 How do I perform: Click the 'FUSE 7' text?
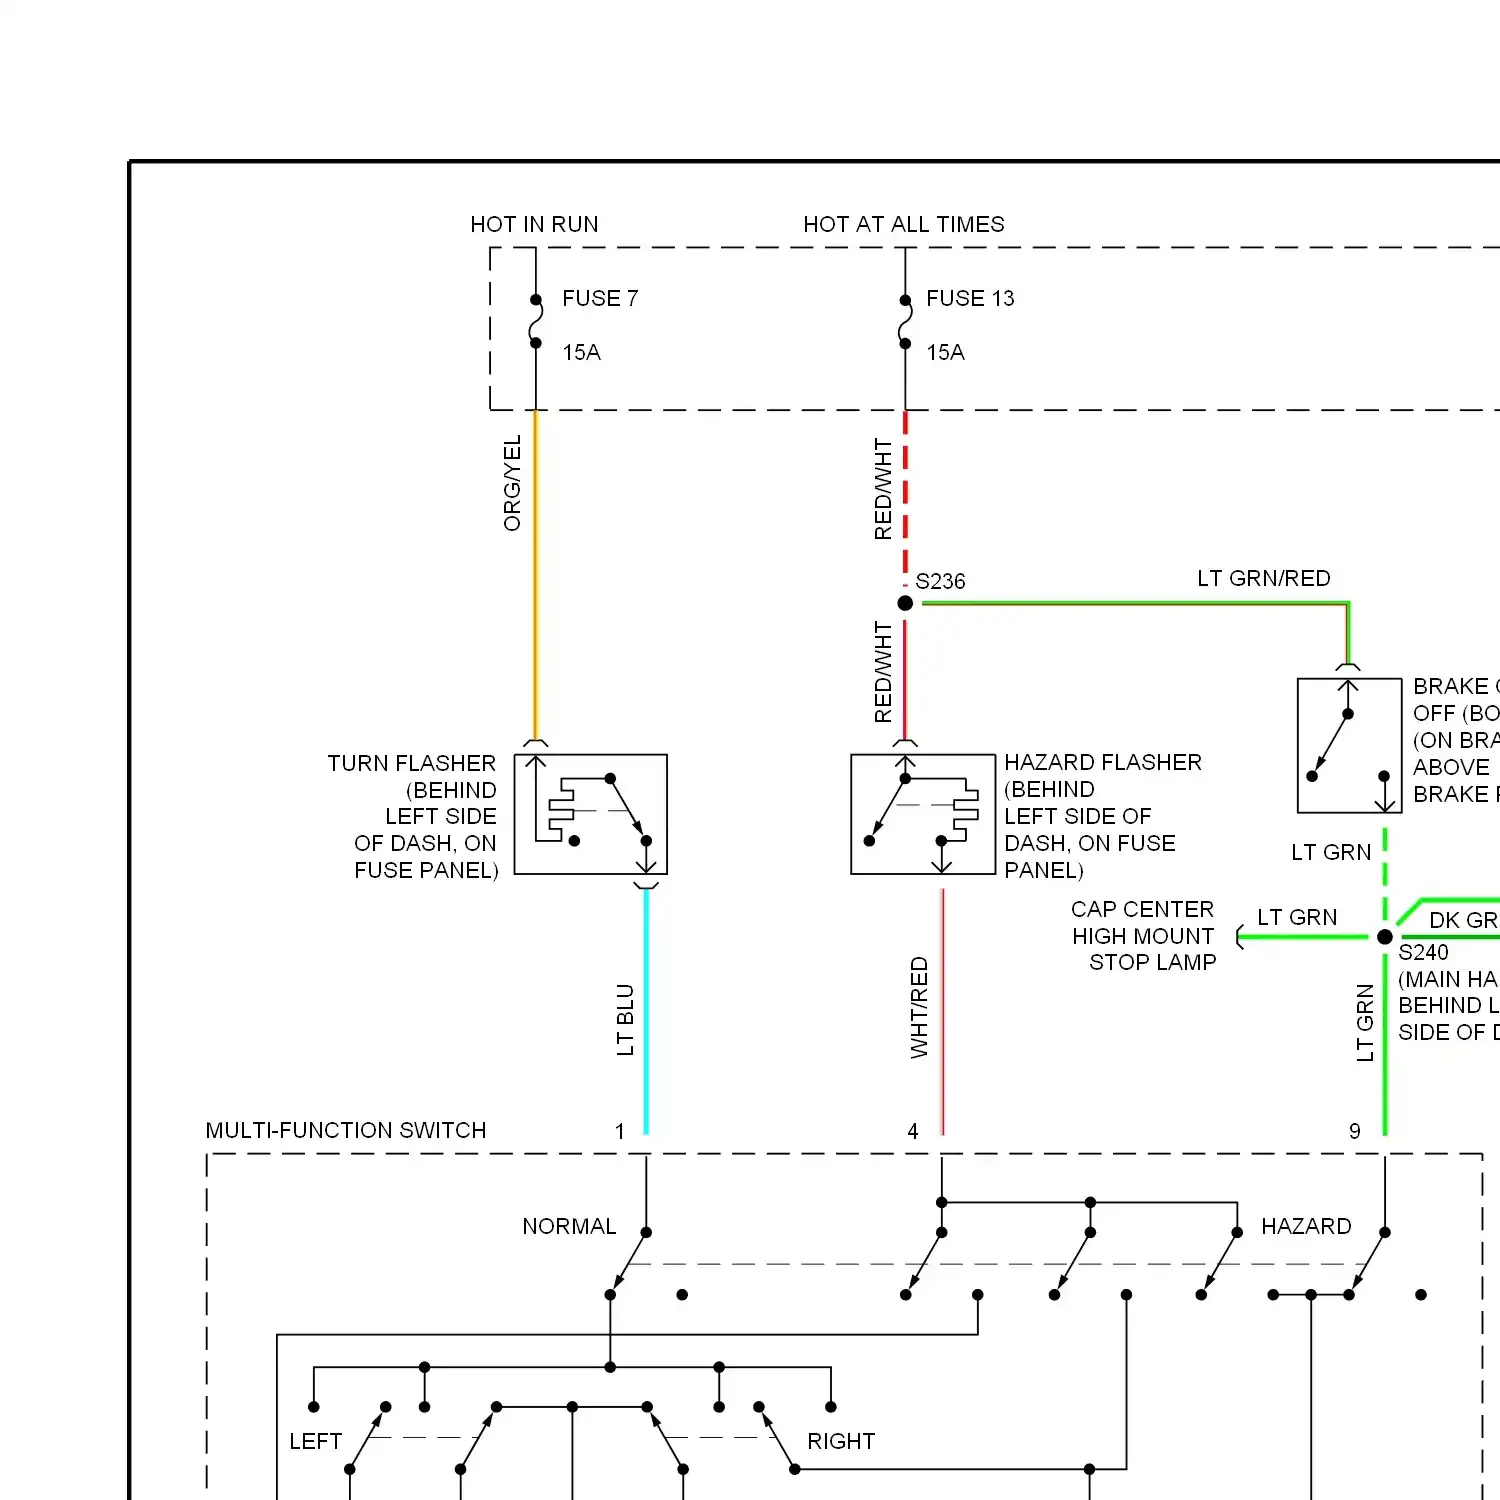[600, 298]
